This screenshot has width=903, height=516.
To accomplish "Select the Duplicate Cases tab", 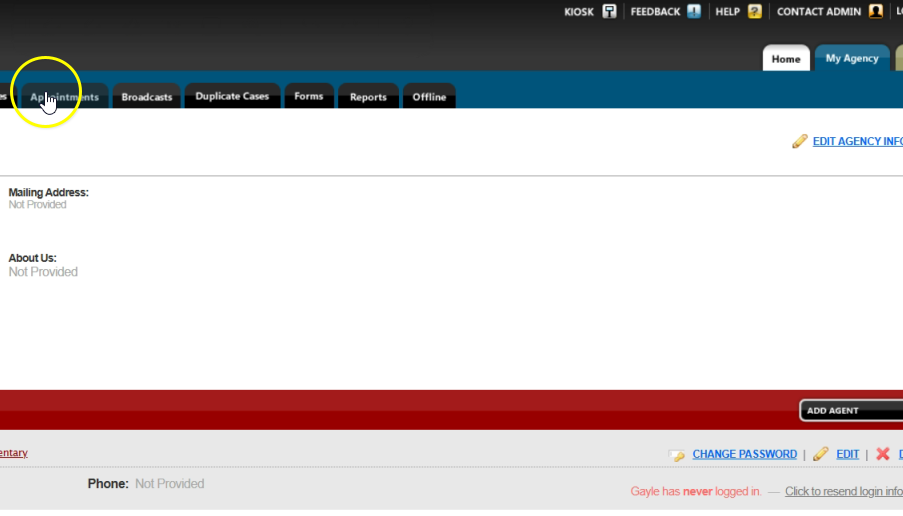I will pyautogui.click(x=232, y=97).
